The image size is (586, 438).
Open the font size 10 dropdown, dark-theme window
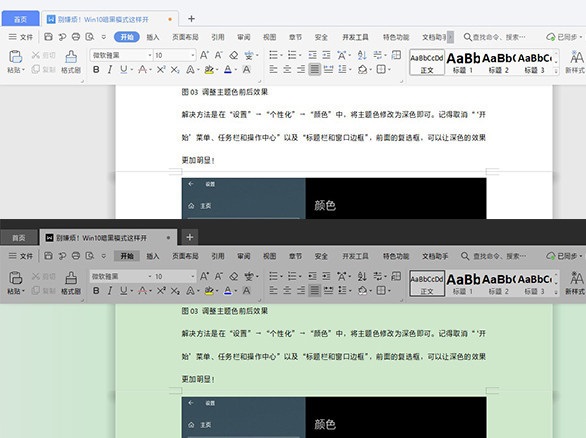[193, 276]
